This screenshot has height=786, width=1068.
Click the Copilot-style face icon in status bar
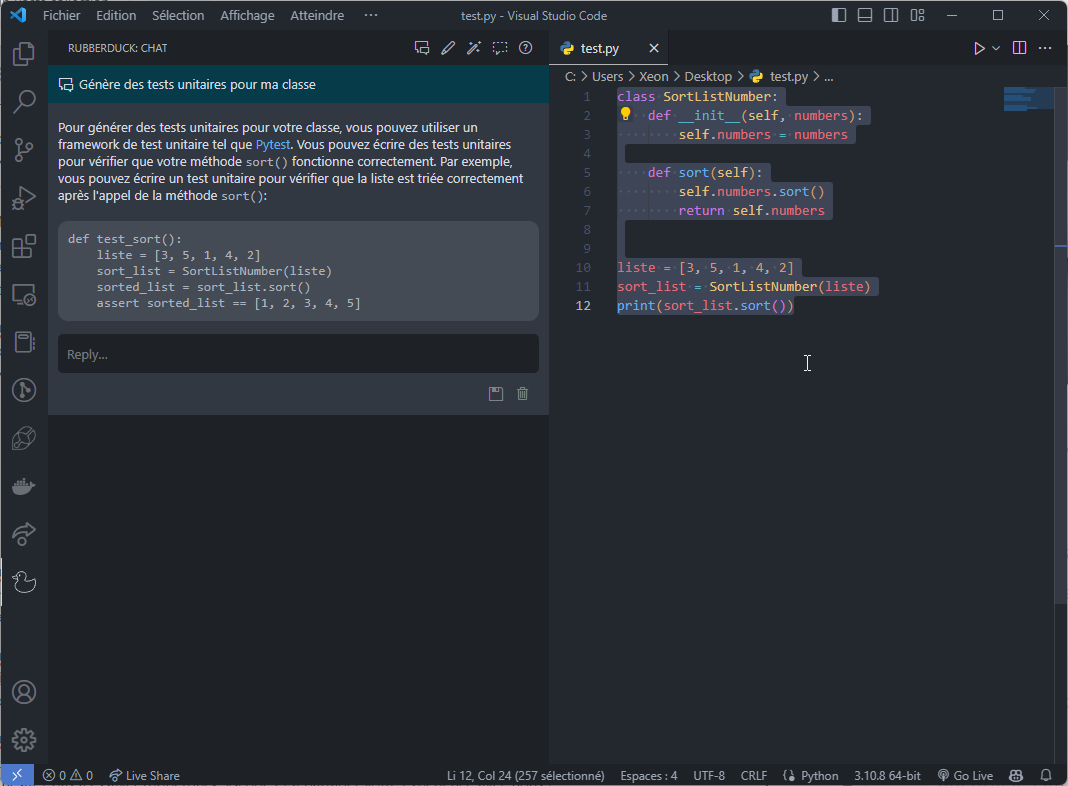[x=1016, y=775]
